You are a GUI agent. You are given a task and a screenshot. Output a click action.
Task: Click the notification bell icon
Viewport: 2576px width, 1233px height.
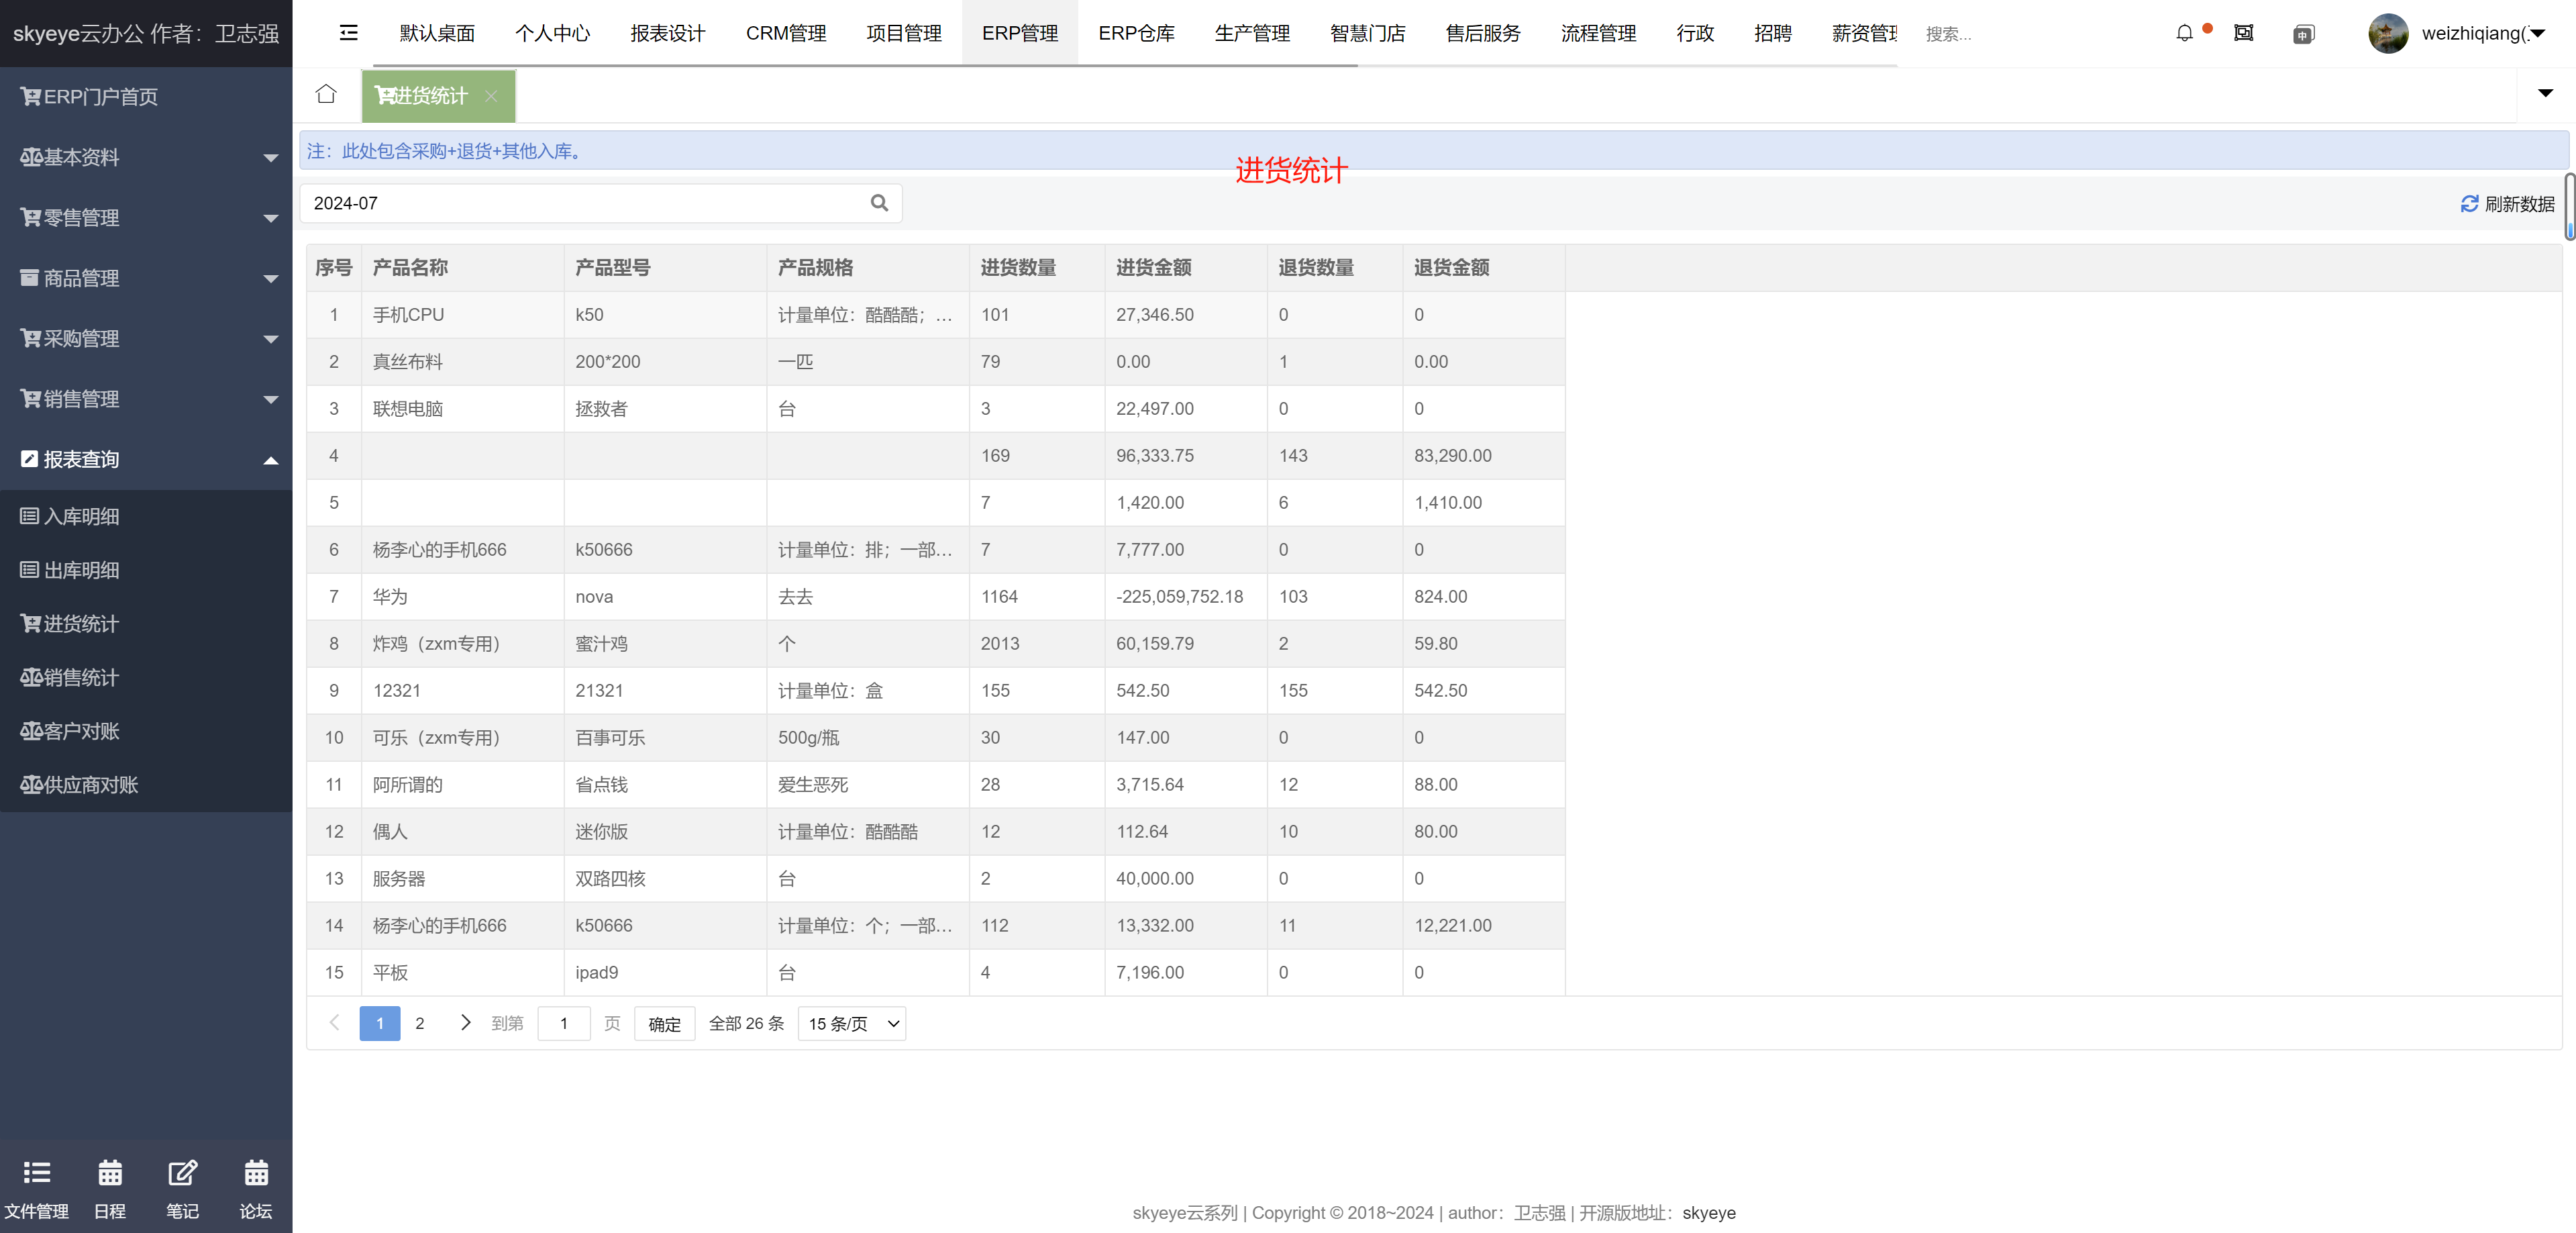tap(2184, 33)
